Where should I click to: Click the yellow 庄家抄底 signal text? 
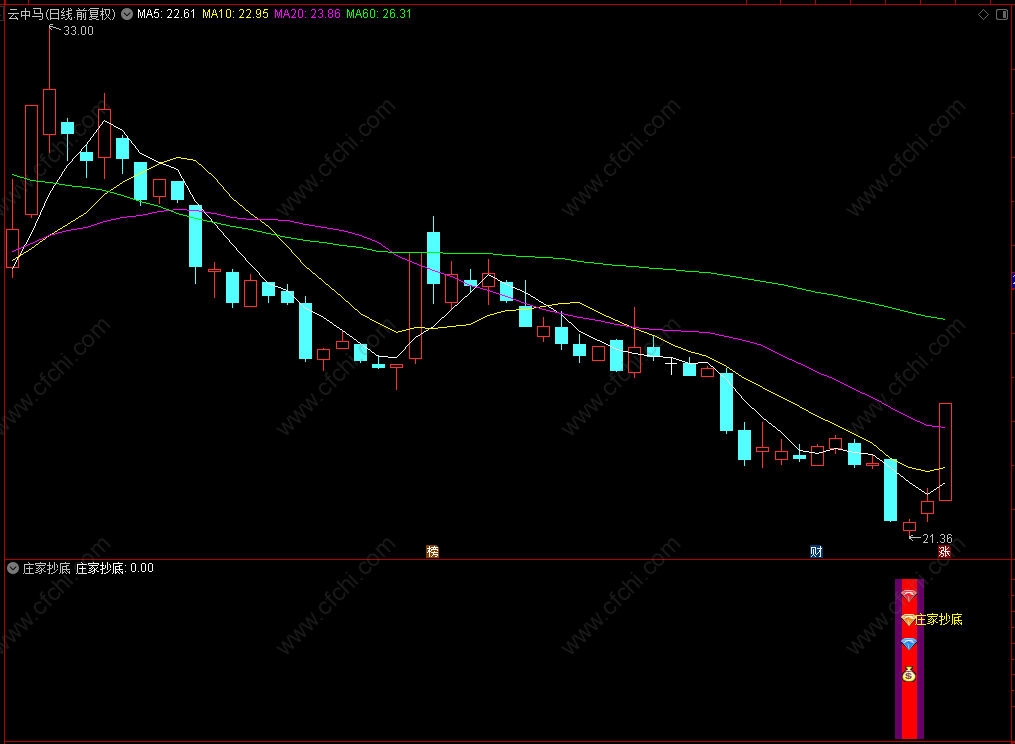pyautogui.click(x=939, y=620)
